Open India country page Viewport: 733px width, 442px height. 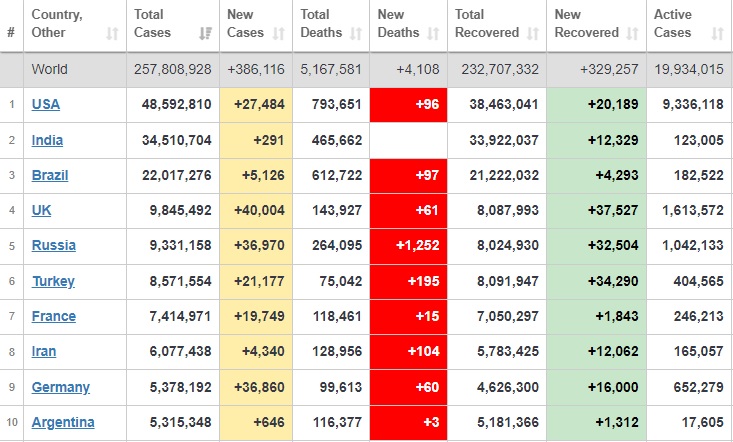[x=48, y=140]
